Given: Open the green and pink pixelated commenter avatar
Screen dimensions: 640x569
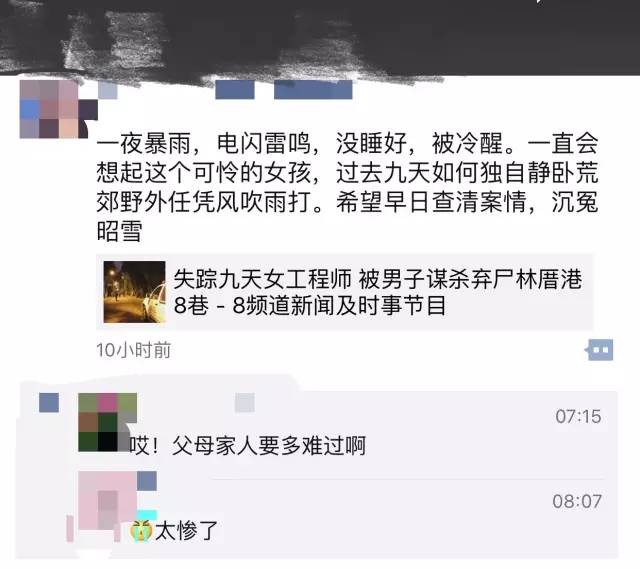Looking at the screenshot, I should pyautogui.click(x=107, y=422).
